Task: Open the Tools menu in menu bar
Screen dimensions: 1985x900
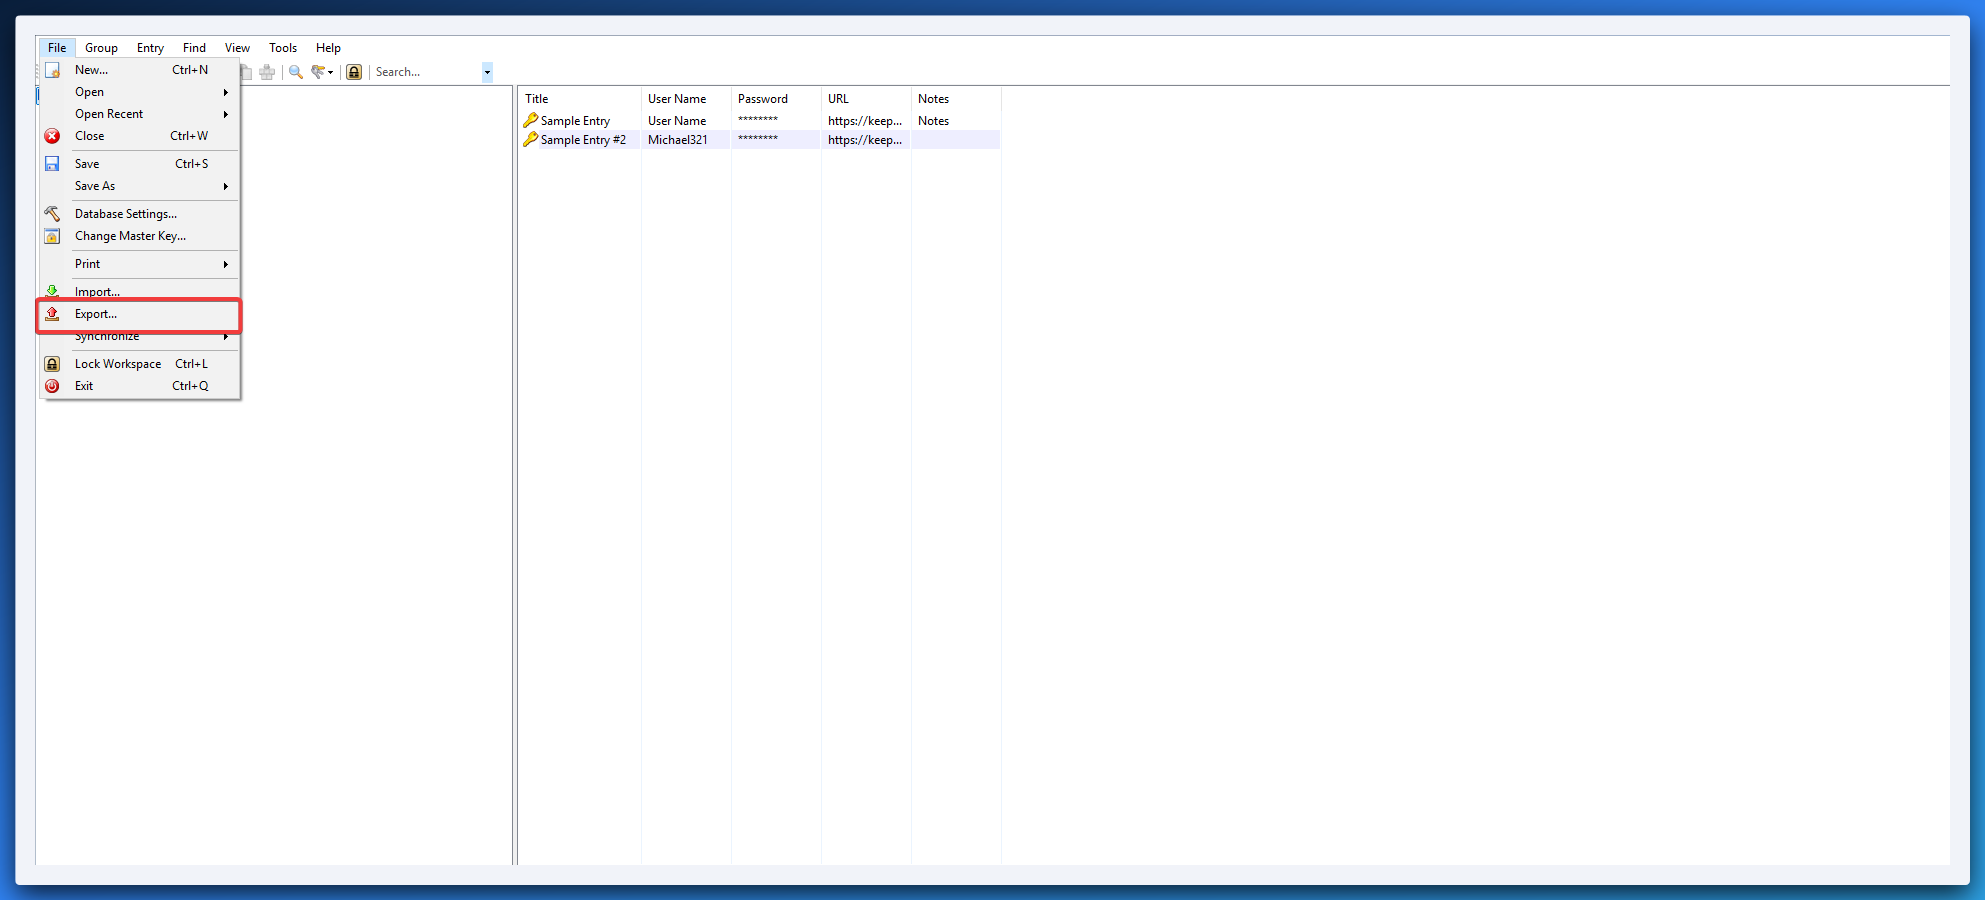Action: 283,48
